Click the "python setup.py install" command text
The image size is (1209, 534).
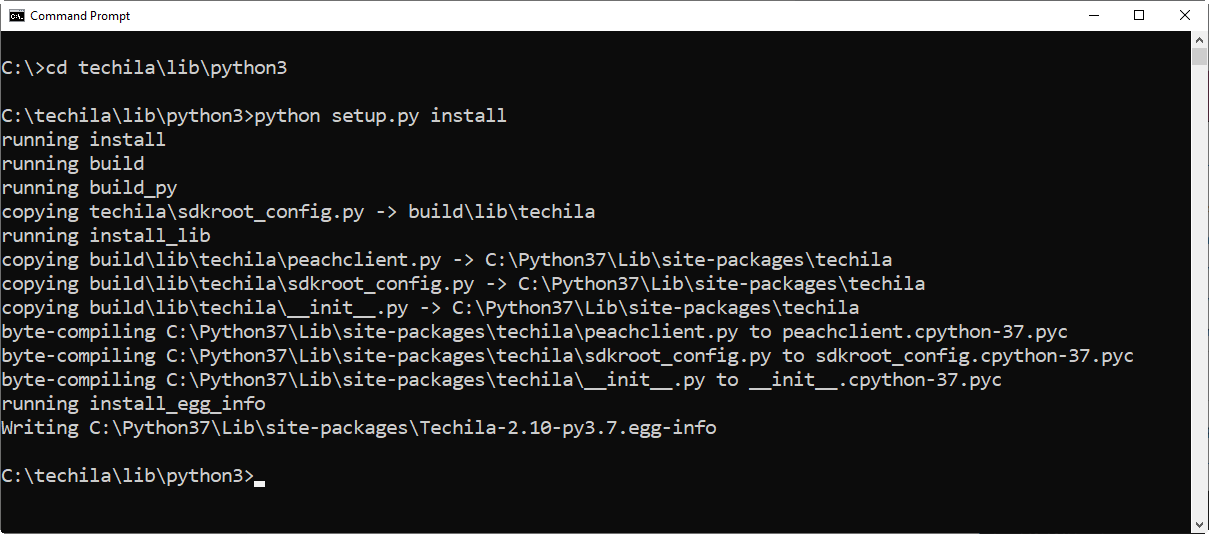tap(380, 116)
